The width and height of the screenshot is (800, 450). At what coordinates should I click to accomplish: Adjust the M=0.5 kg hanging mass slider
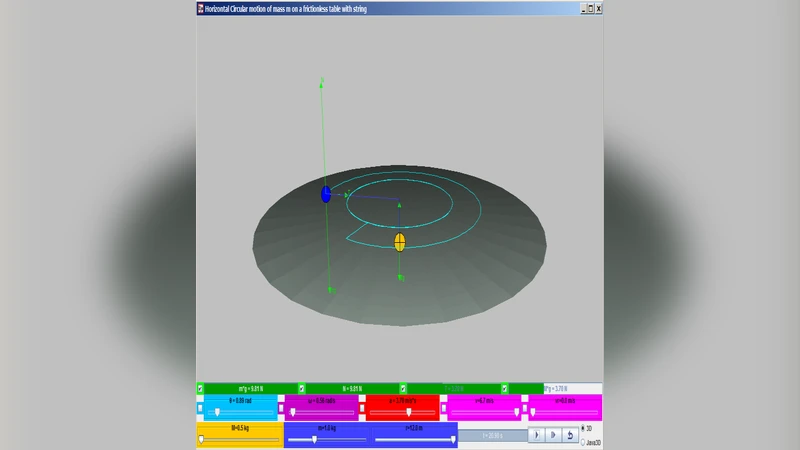pyautogui.click(x=240, y=439)
